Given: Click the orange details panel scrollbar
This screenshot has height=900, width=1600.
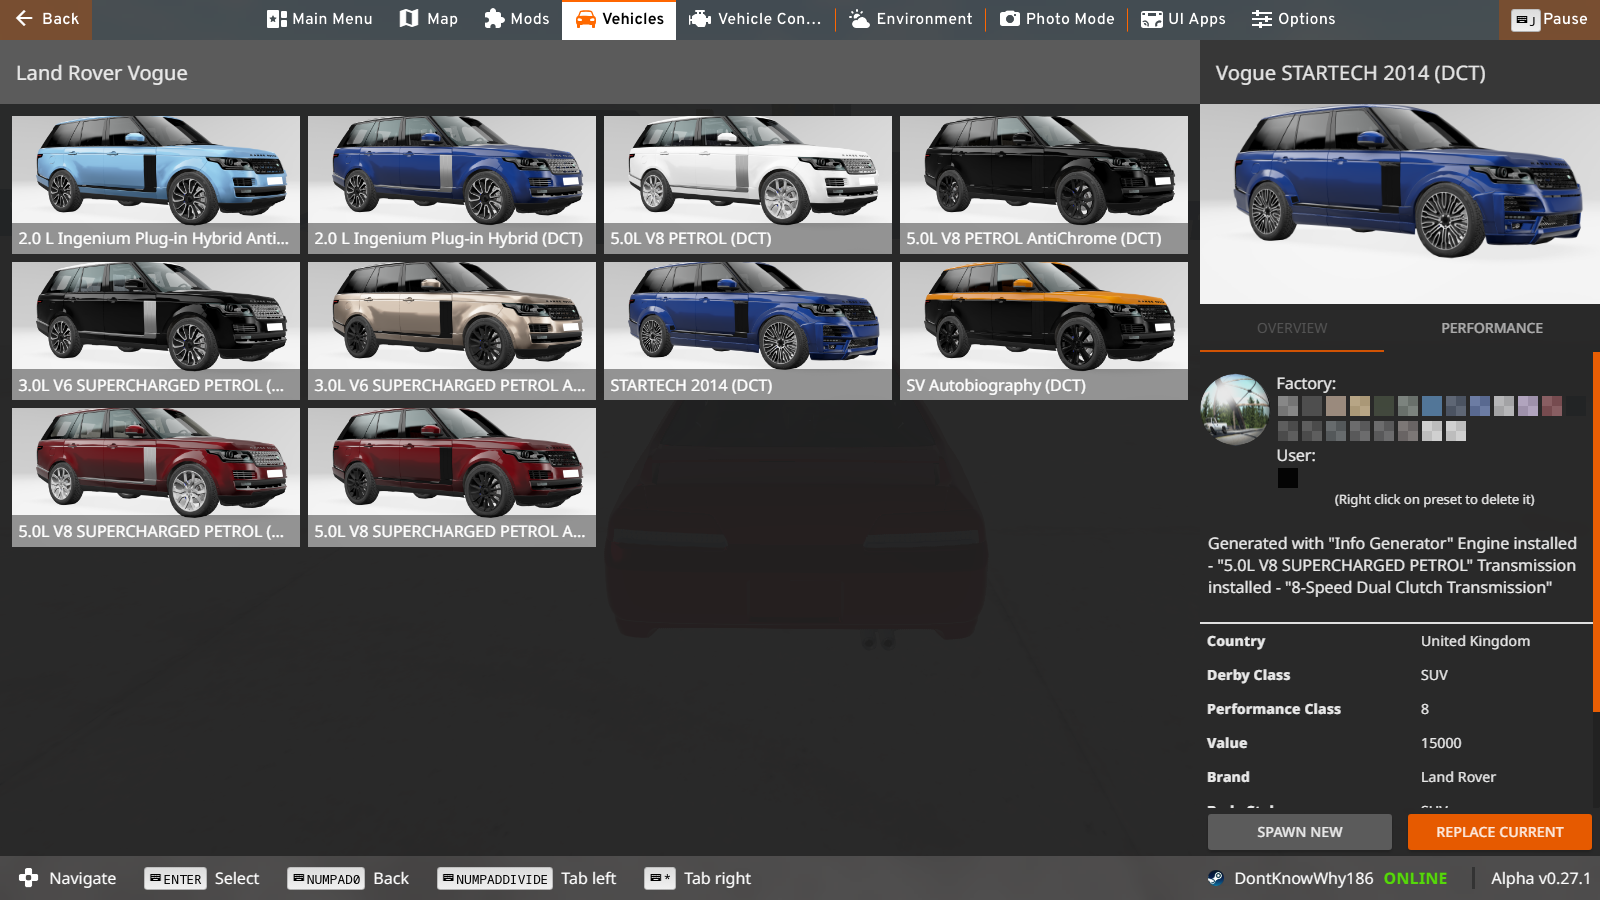Looking at the screenshot, I should click(1596, 532).
